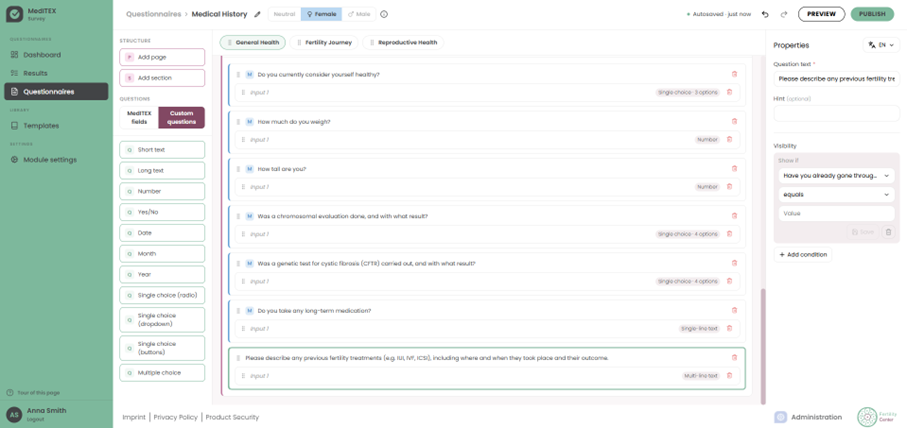Delete the 'Do you currently consider yourself healthy?' question
Viewport: 907px width, 428px height.
[x=734, y=74]
